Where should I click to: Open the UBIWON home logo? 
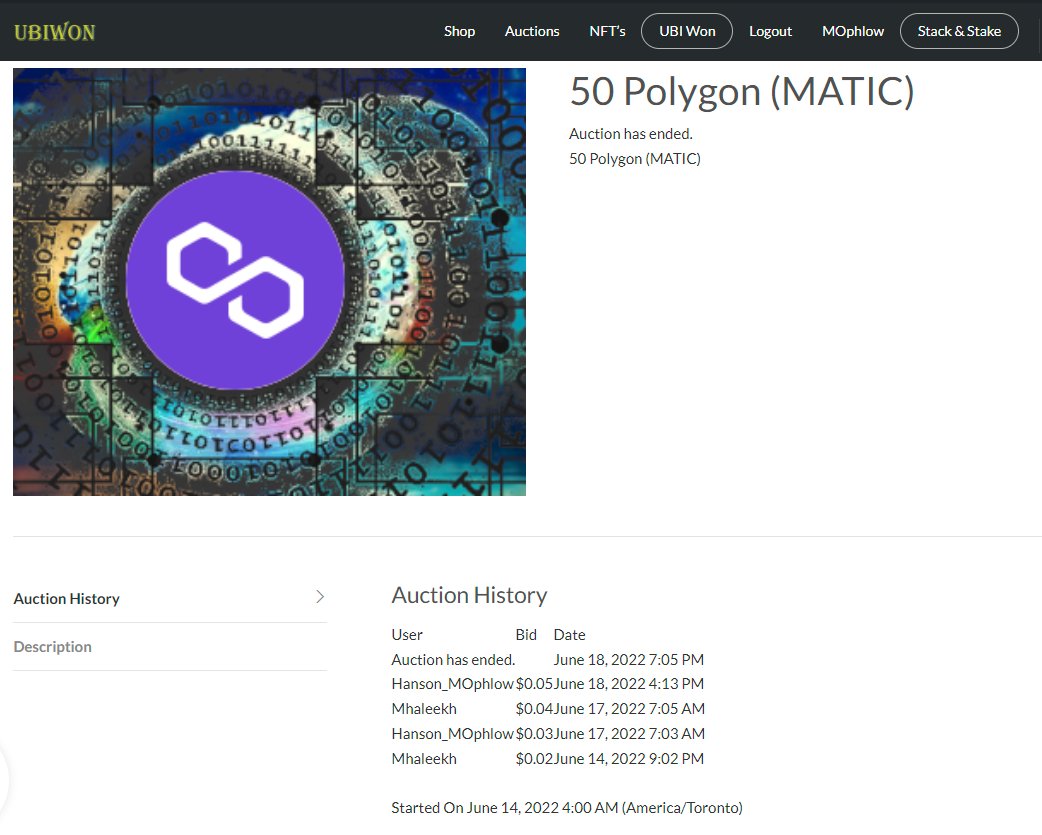(x=54, y=32)
